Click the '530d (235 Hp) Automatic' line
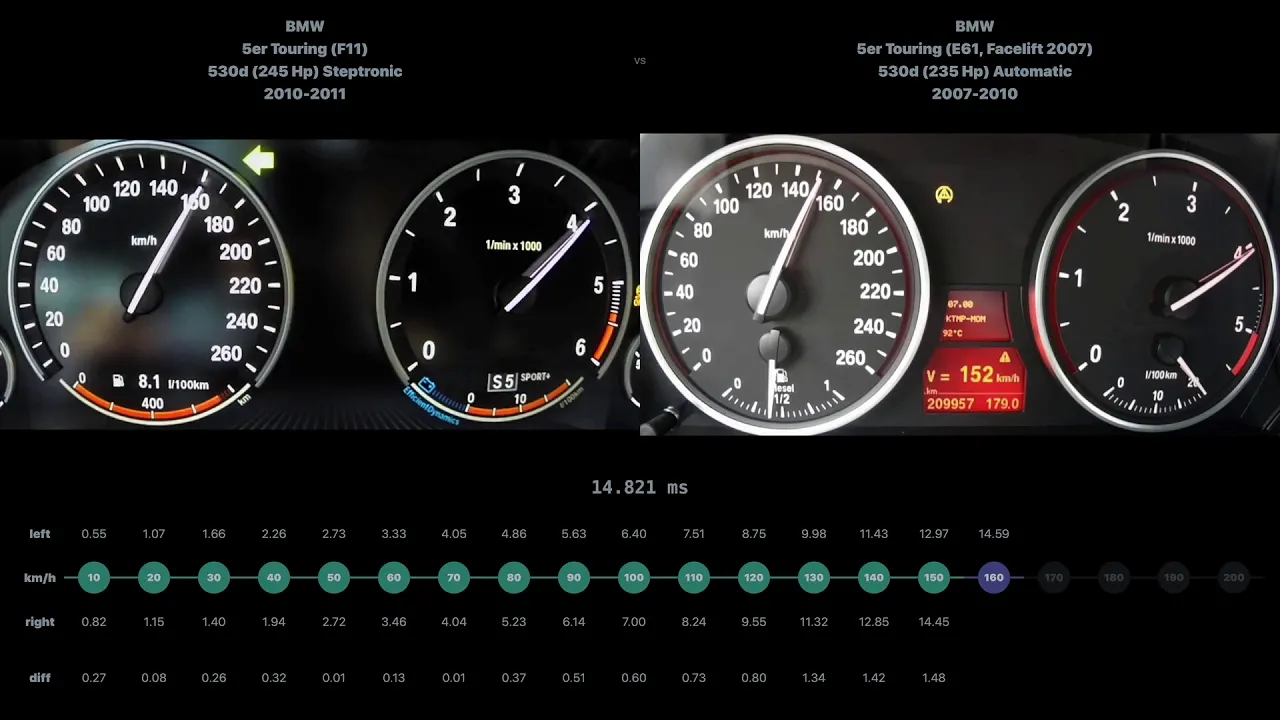This screenshot has height=720, width=1280. click(x=975, y=71)
